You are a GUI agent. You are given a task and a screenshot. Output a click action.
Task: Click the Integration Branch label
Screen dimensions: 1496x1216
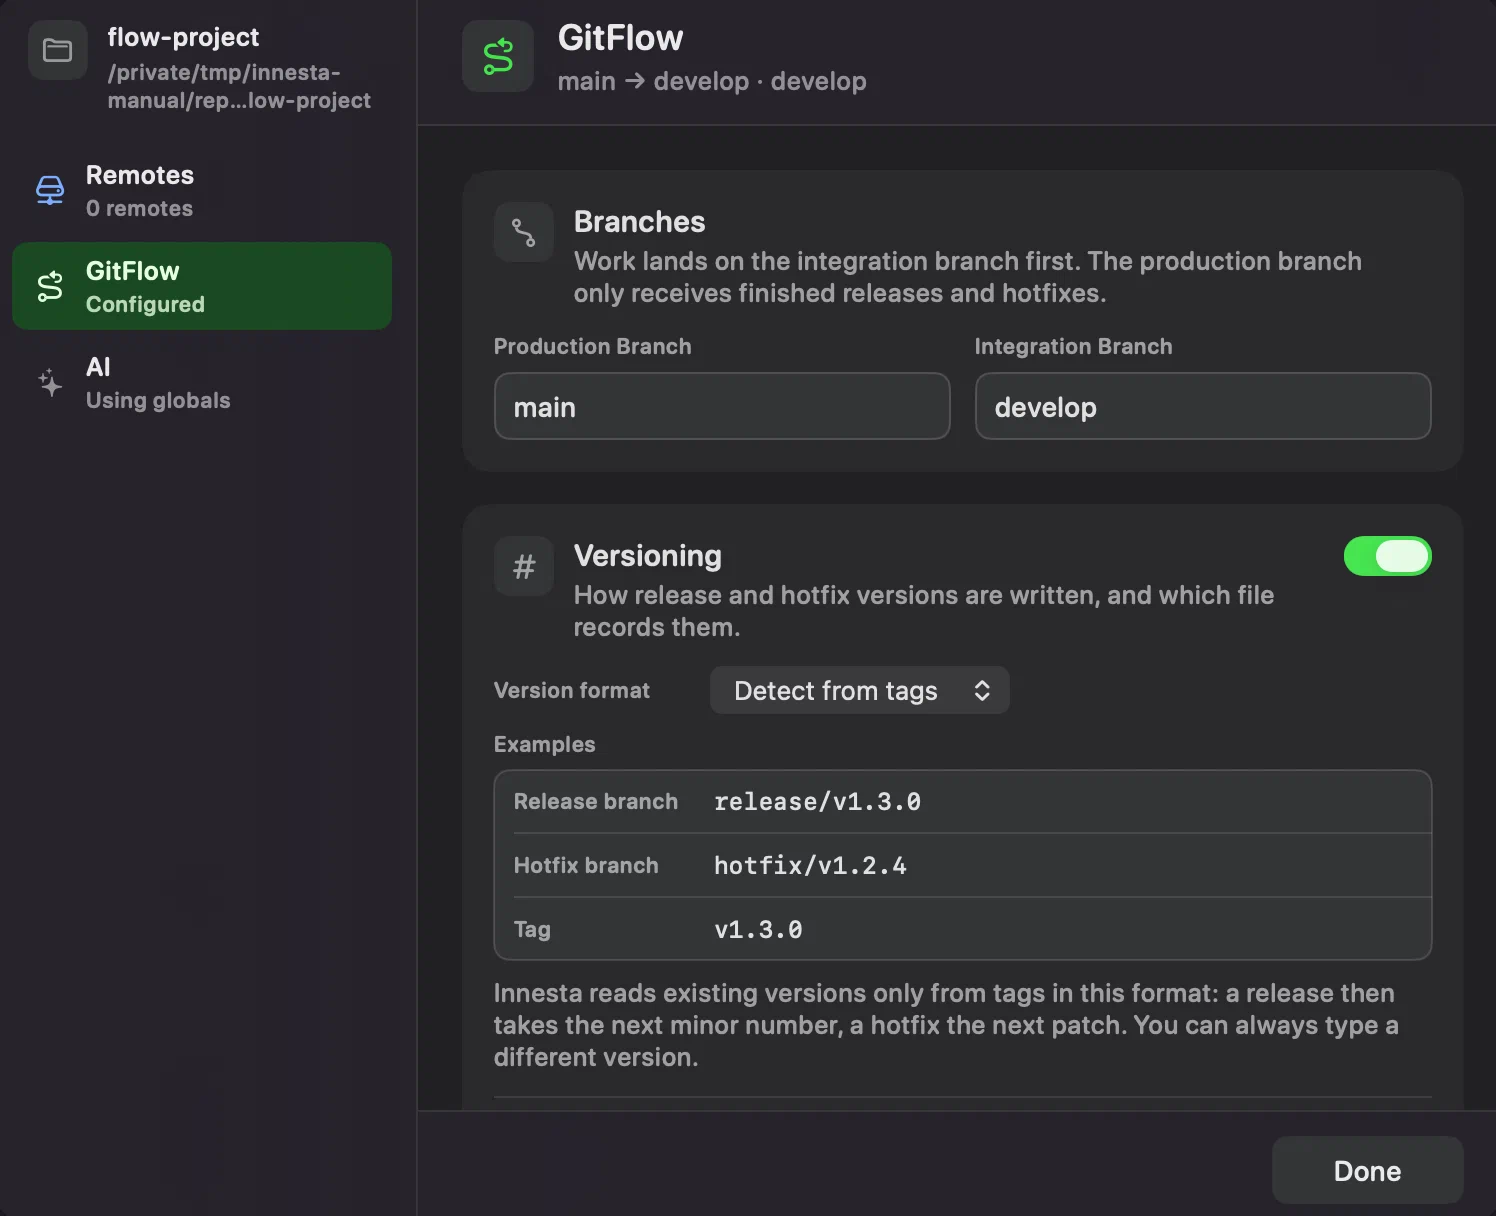click(1073, 346)
